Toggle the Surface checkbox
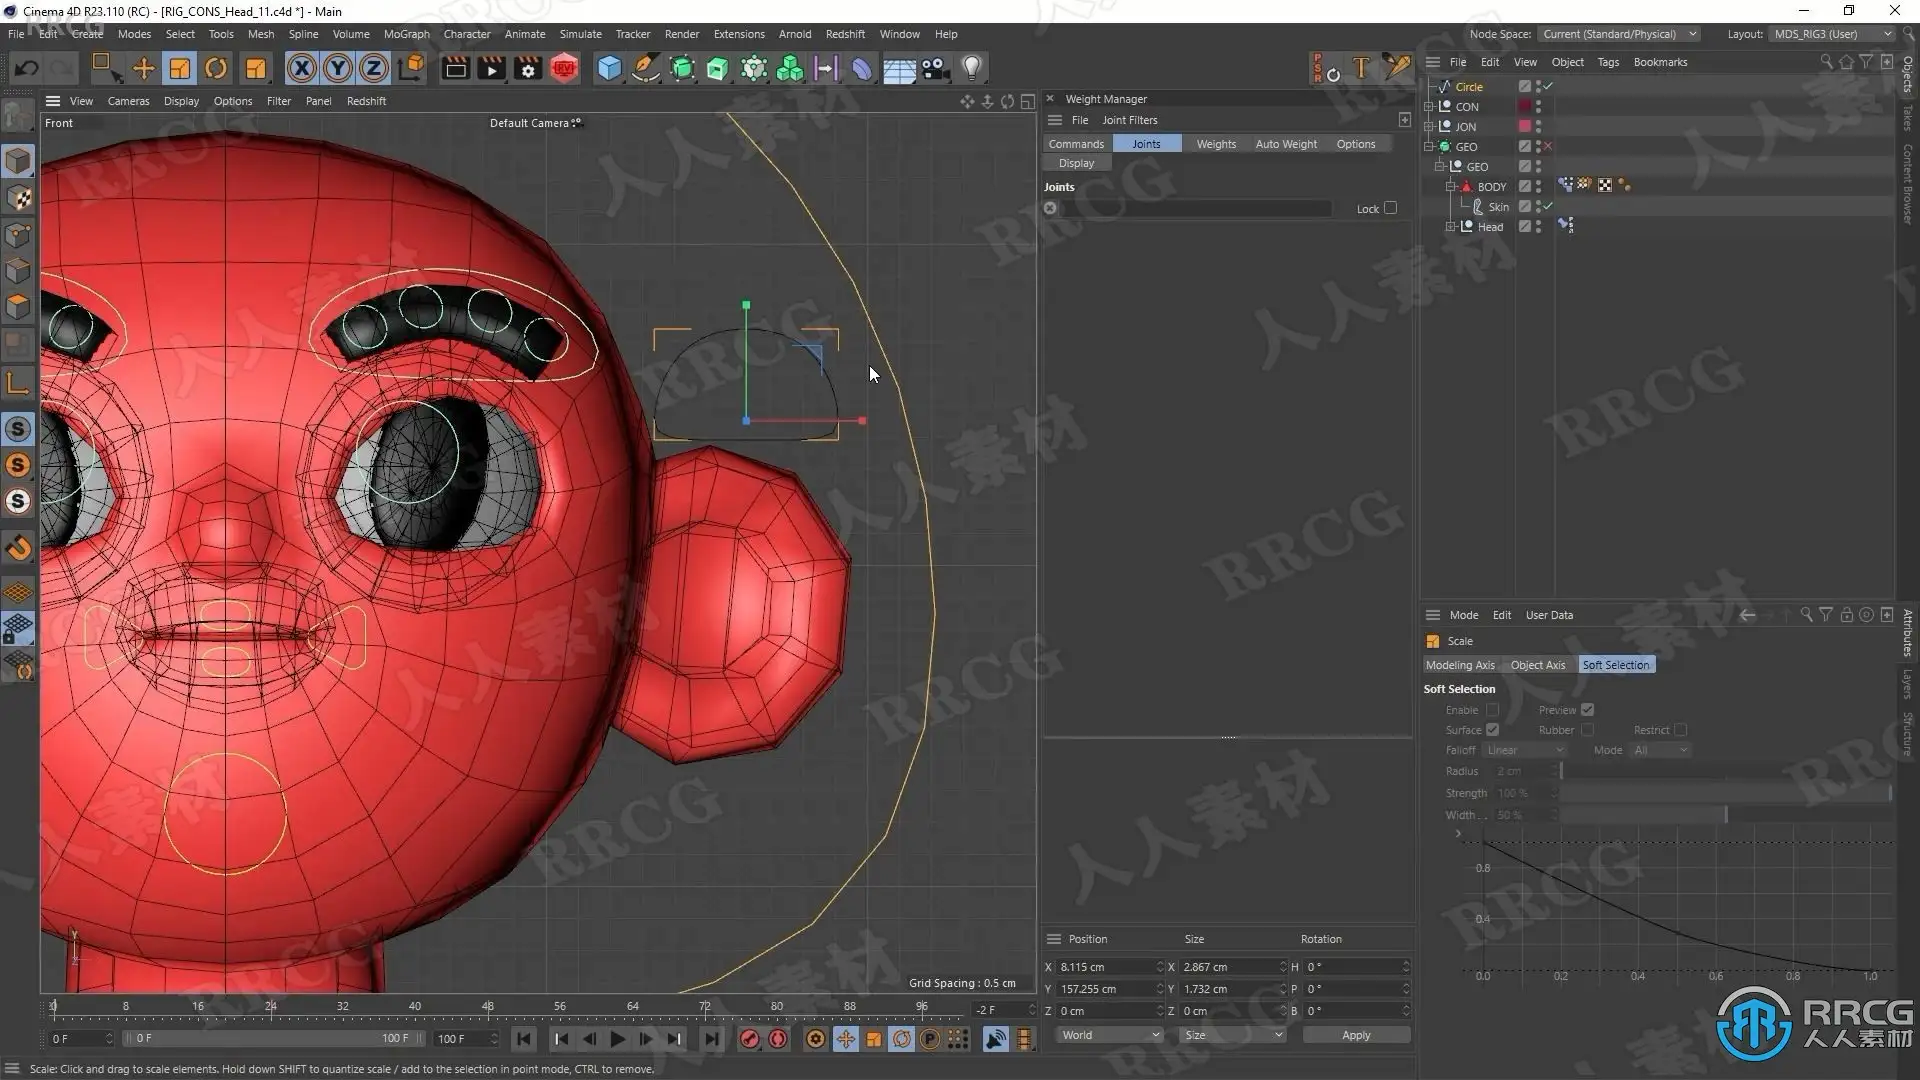The width and height of the screenshot is (1920, 1080). click(x=1492, y=730)
